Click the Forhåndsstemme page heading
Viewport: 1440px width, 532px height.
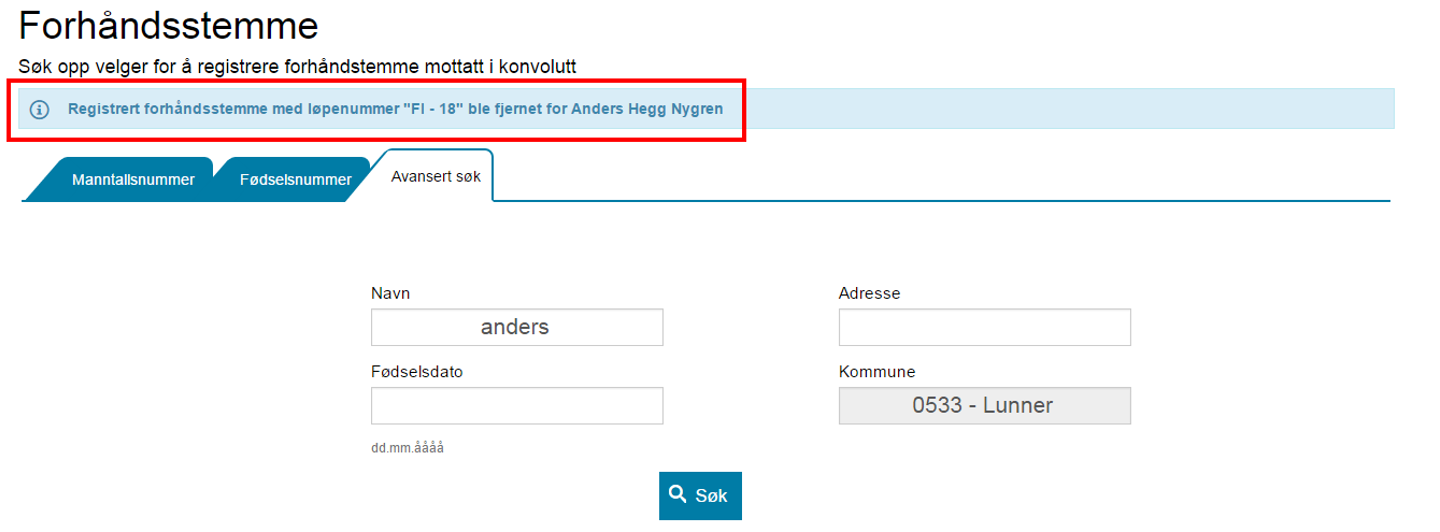pos(168,26)
